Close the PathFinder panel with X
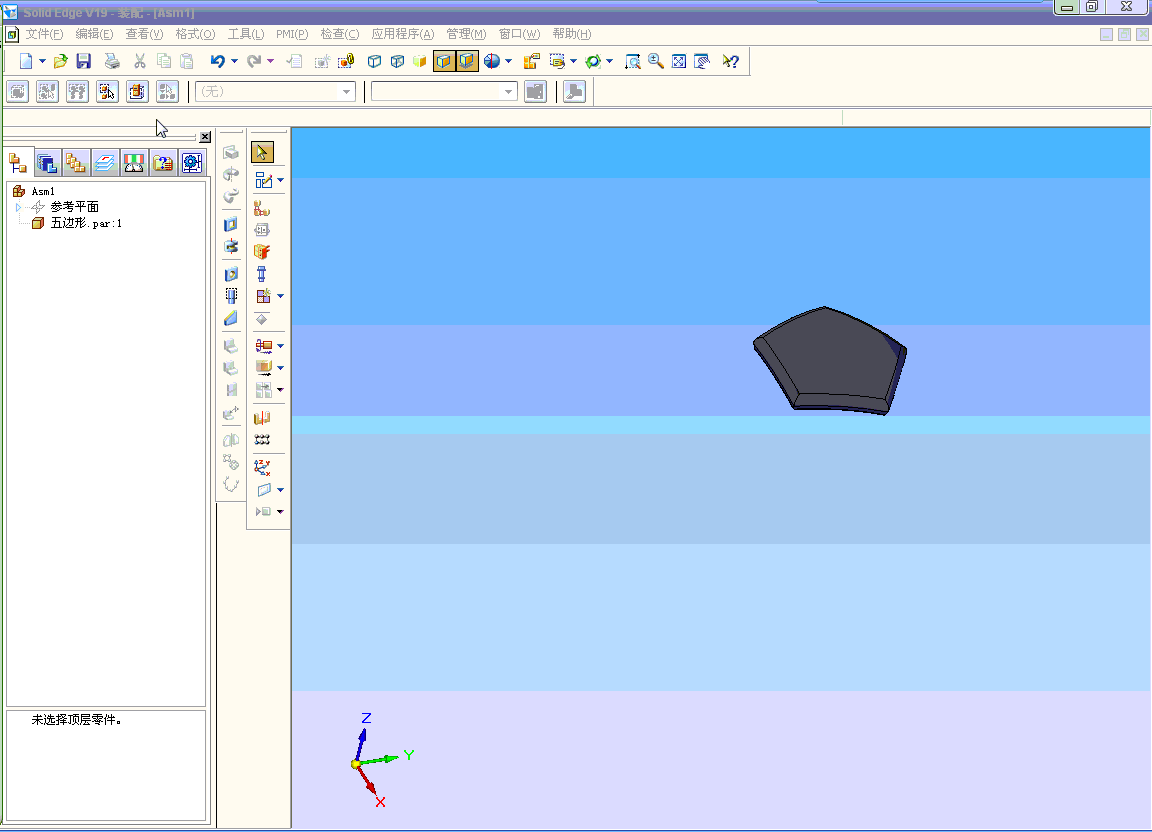1152x832 pixels. coord(205,137)
